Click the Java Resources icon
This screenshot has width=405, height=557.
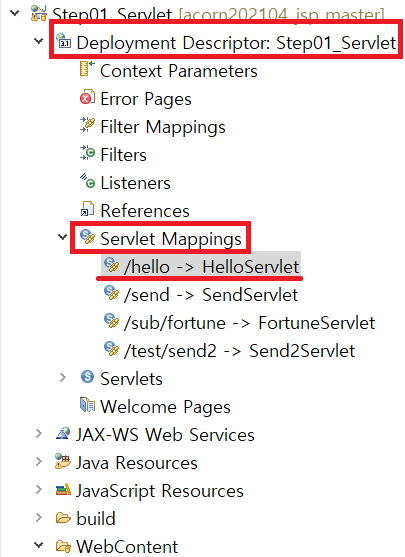click(x=63, y=461)
